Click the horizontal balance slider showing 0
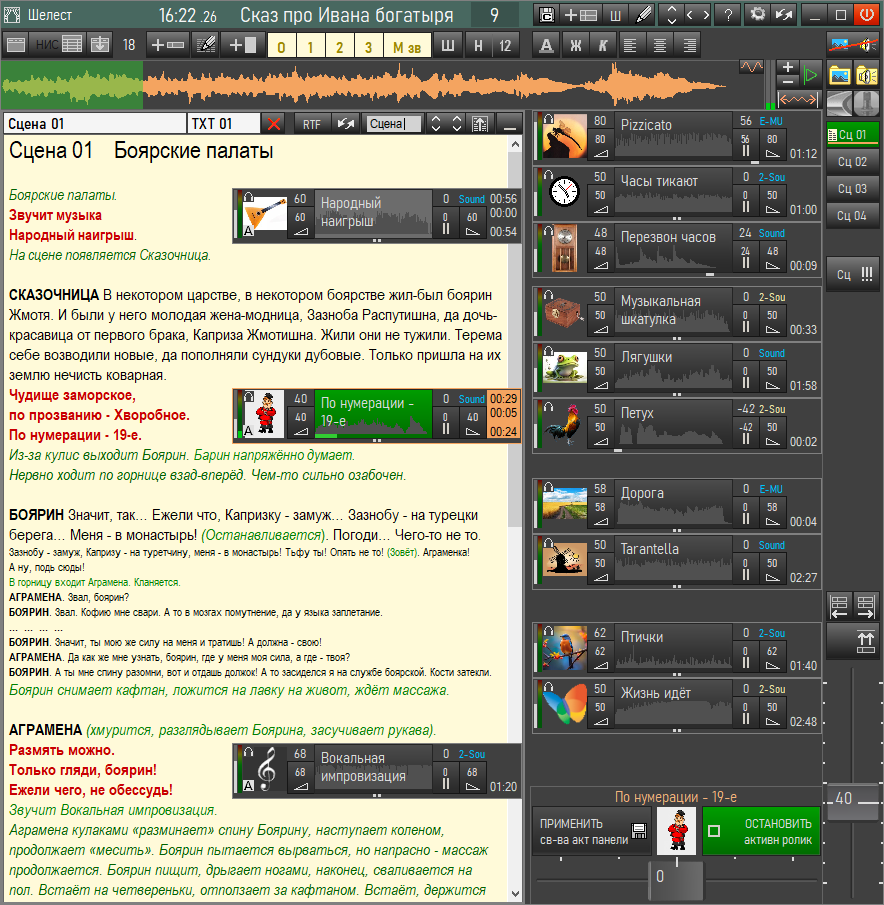The image size is (884, 905). click(x=676, y=880)
